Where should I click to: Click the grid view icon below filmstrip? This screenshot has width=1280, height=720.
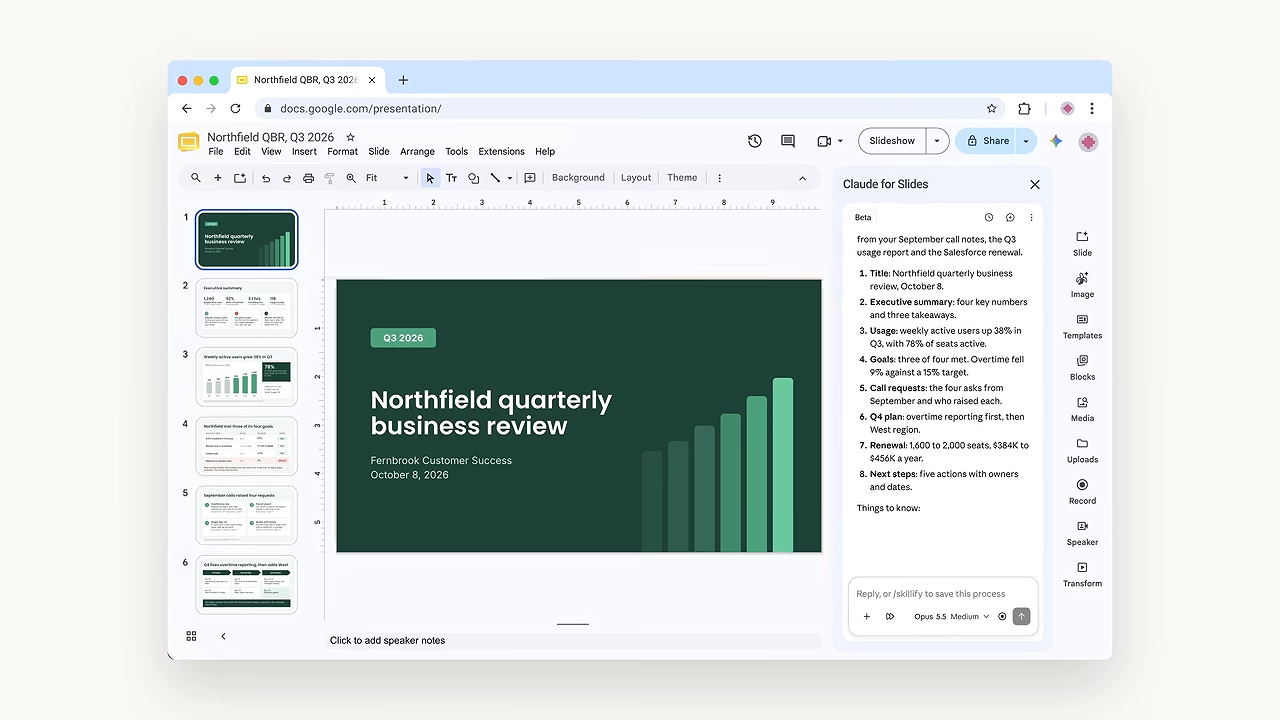191,636
